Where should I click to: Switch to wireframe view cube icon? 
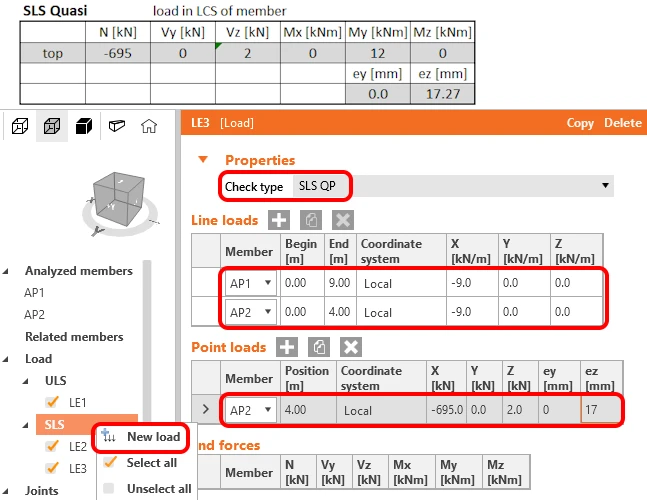click(20, 126)
